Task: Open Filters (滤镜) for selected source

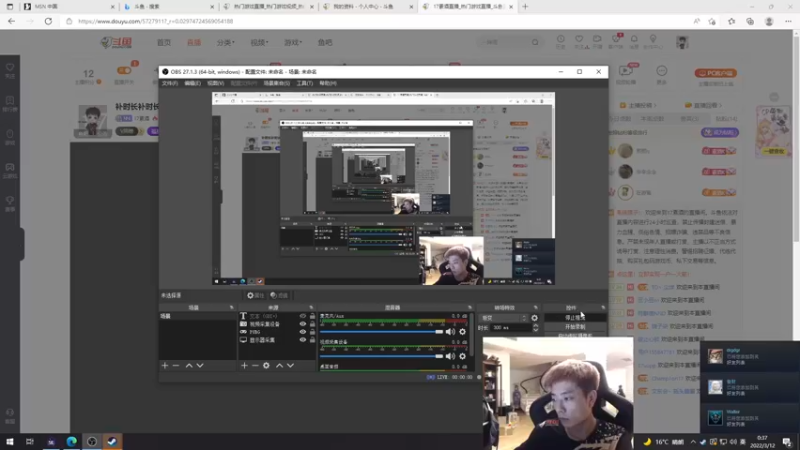Action: pos(279,295)
